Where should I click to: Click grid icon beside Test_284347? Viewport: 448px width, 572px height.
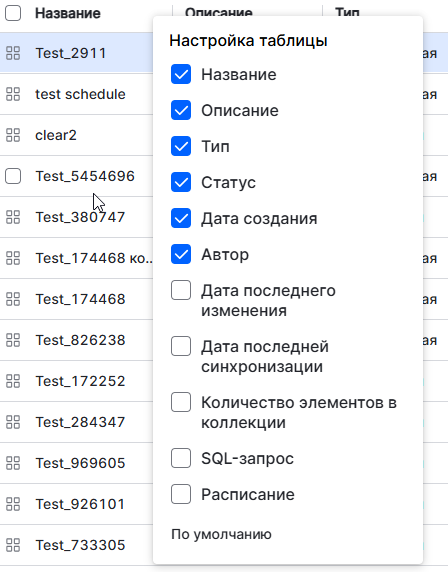(13, 422)
